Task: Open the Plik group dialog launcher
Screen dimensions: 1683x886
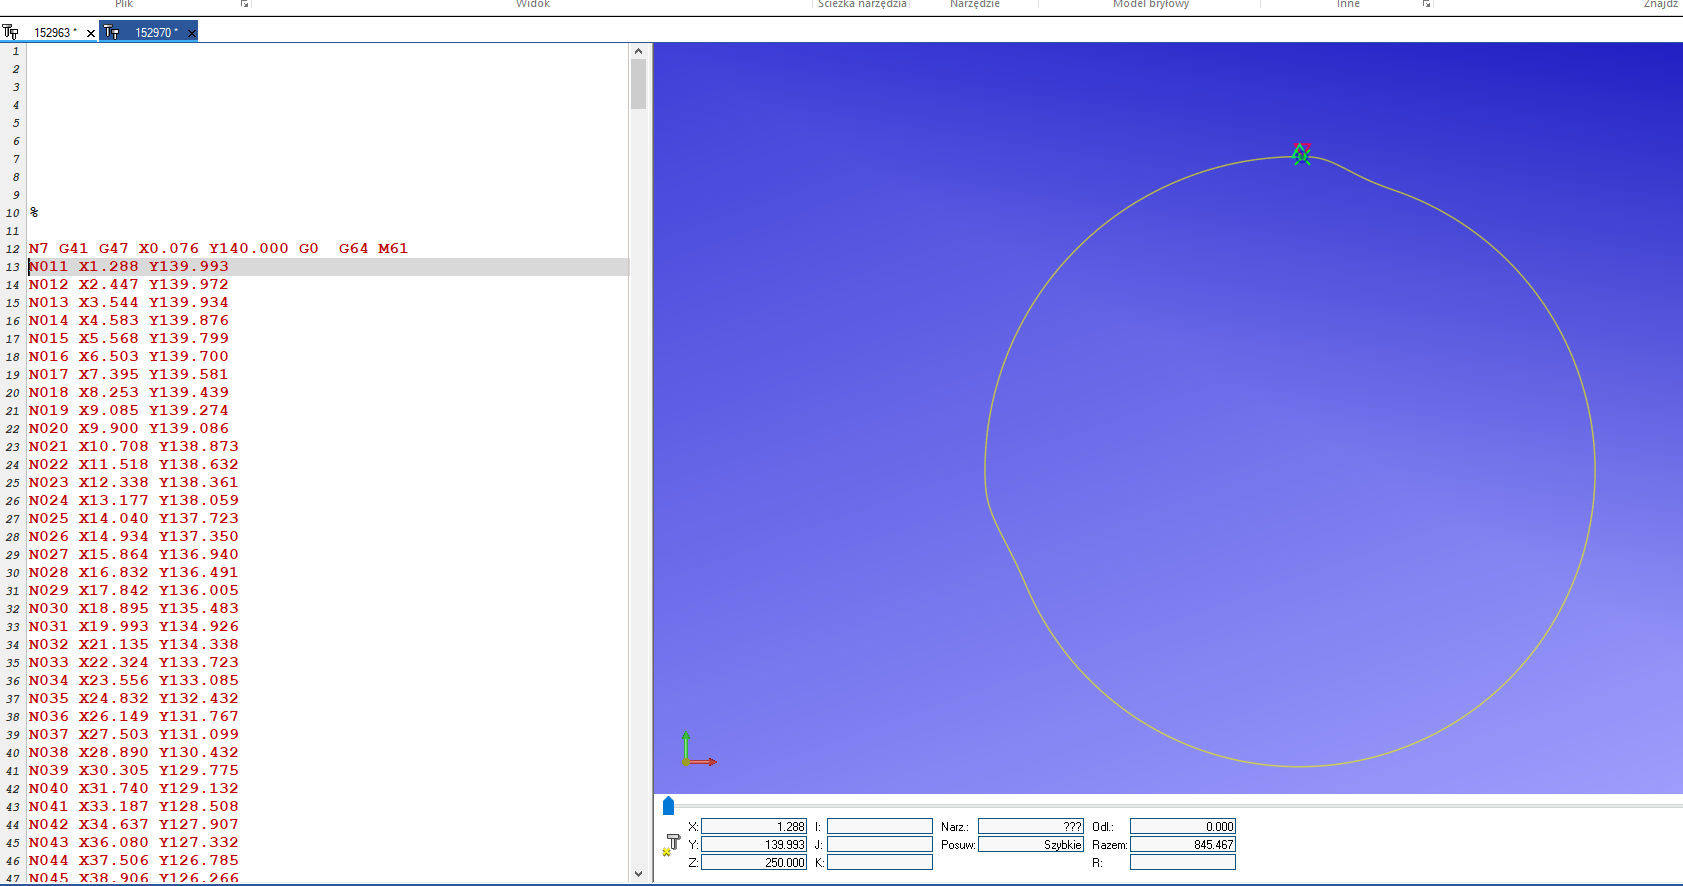Action: (245, 4)
